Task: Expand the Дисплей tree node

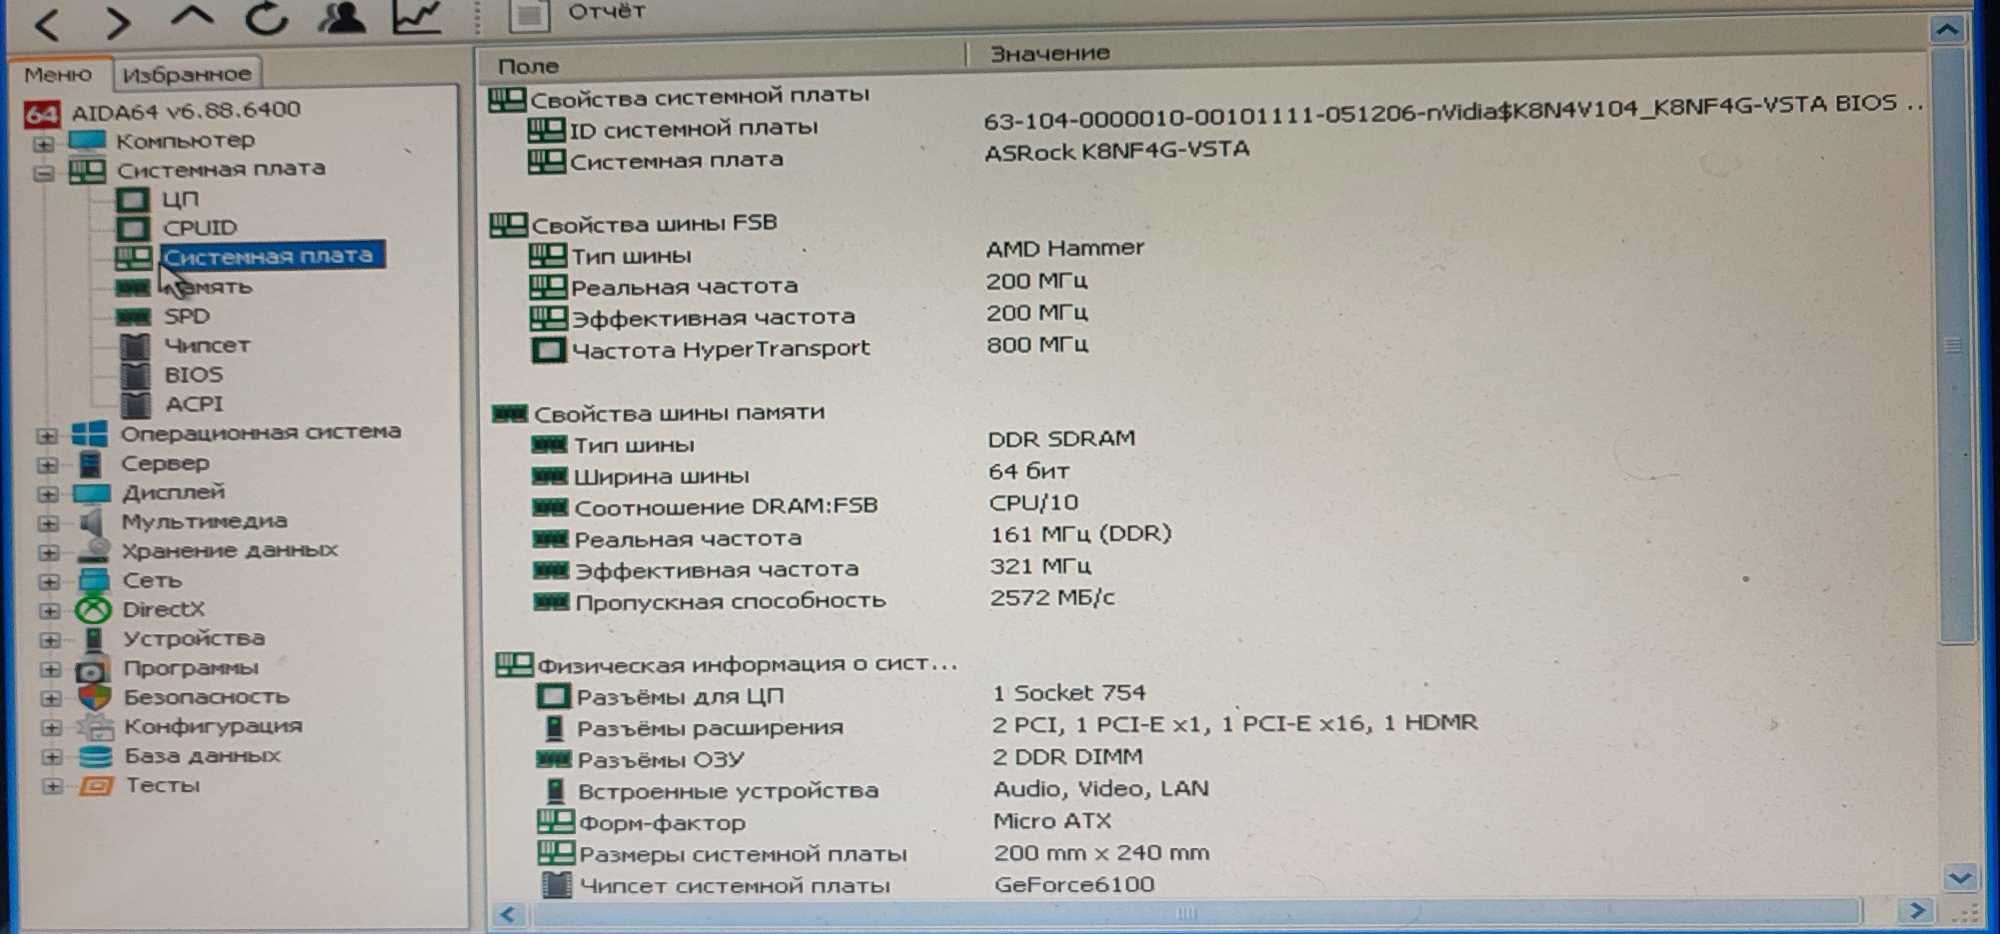Action: coord(47,494)
